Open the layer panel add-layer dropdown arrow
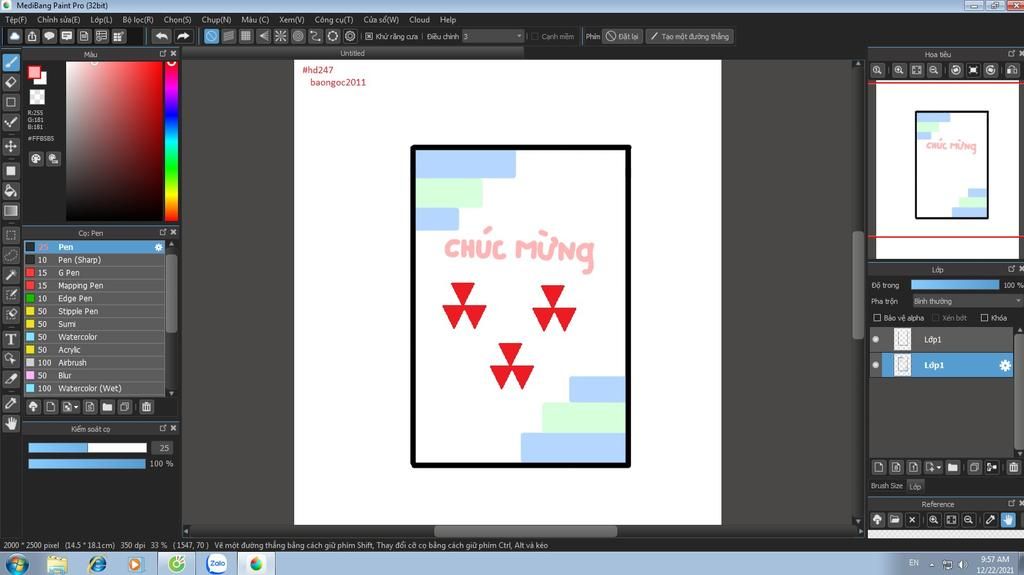1024x575 pixels. (938, 468)
